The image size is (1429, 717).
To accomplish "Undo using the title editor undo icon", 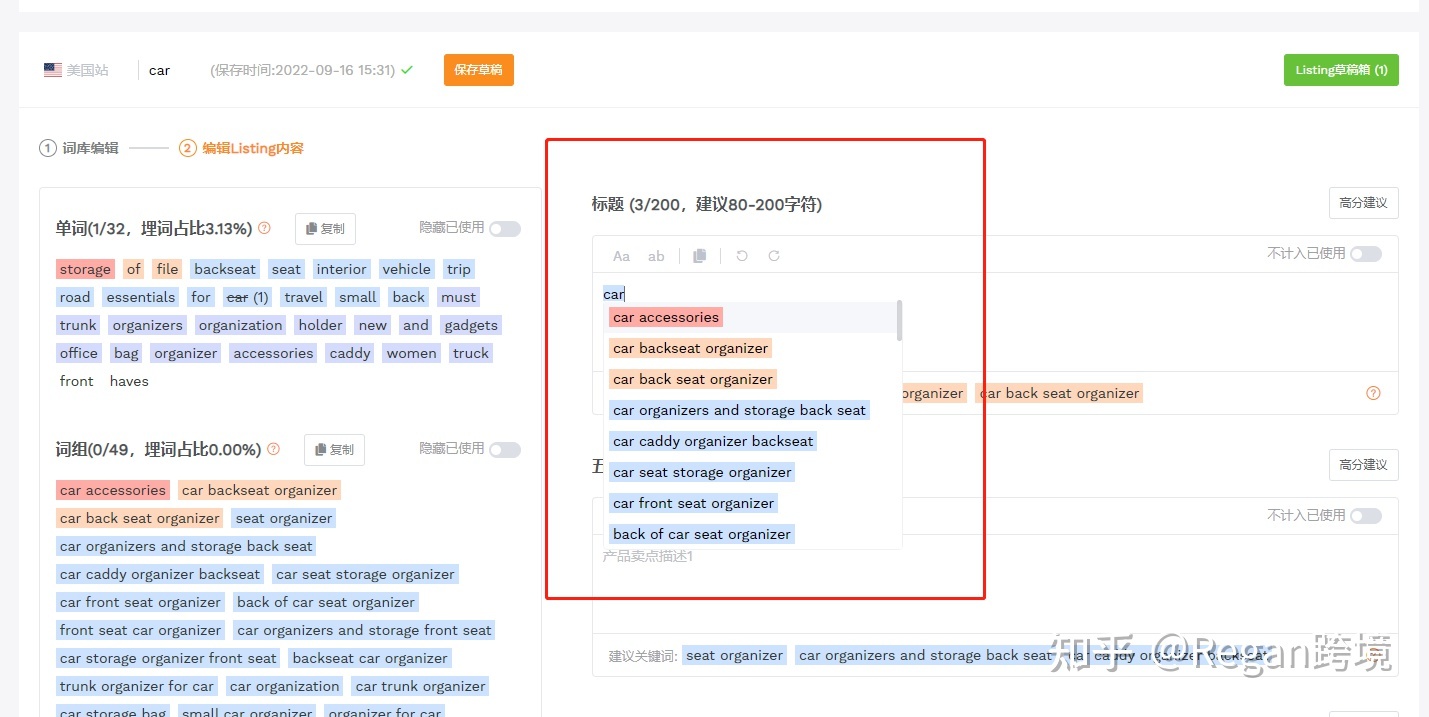I will coord(742,256).
